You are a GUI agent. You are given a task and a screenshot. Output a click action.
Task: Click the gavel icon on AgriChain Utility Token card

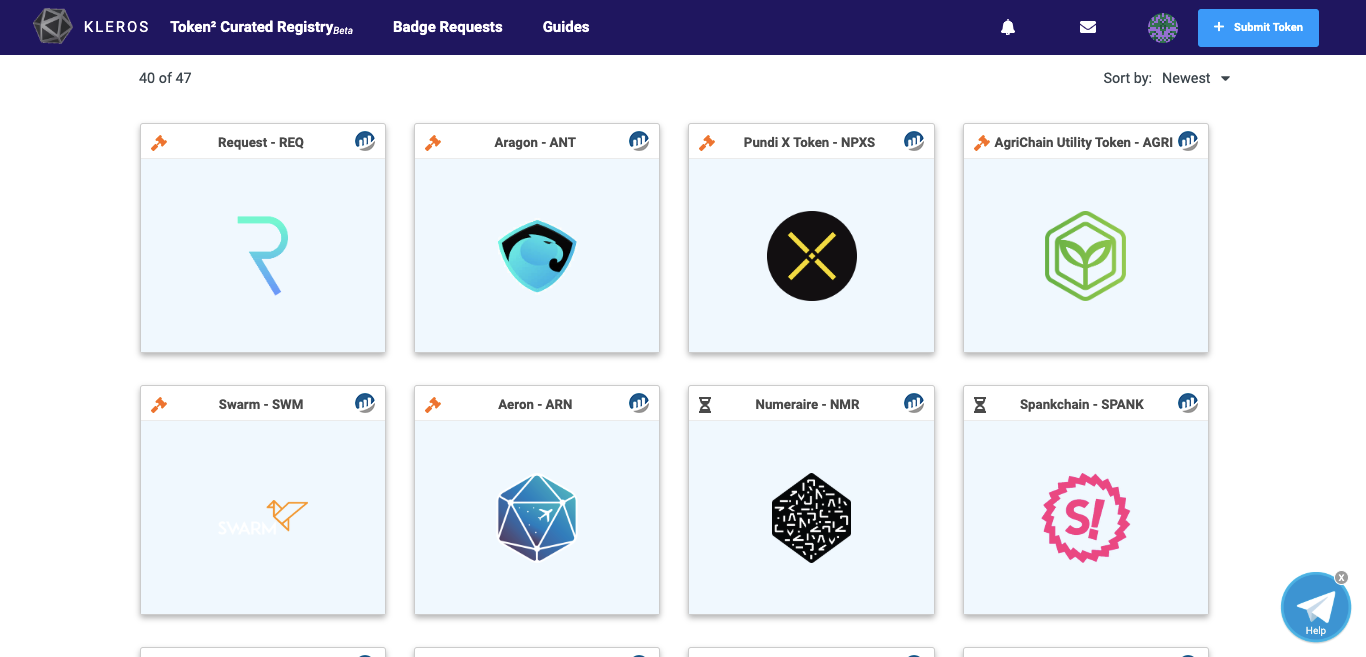click(982, 143)
